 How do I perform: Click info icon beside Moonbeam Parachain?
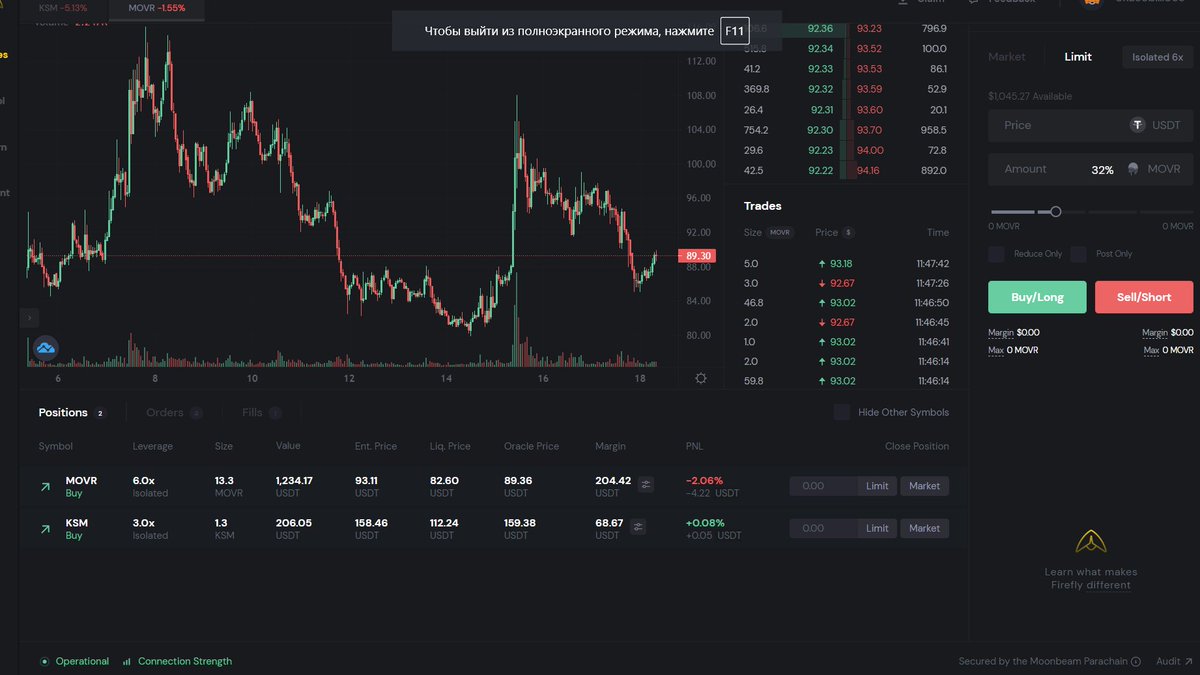(1136, 661)
